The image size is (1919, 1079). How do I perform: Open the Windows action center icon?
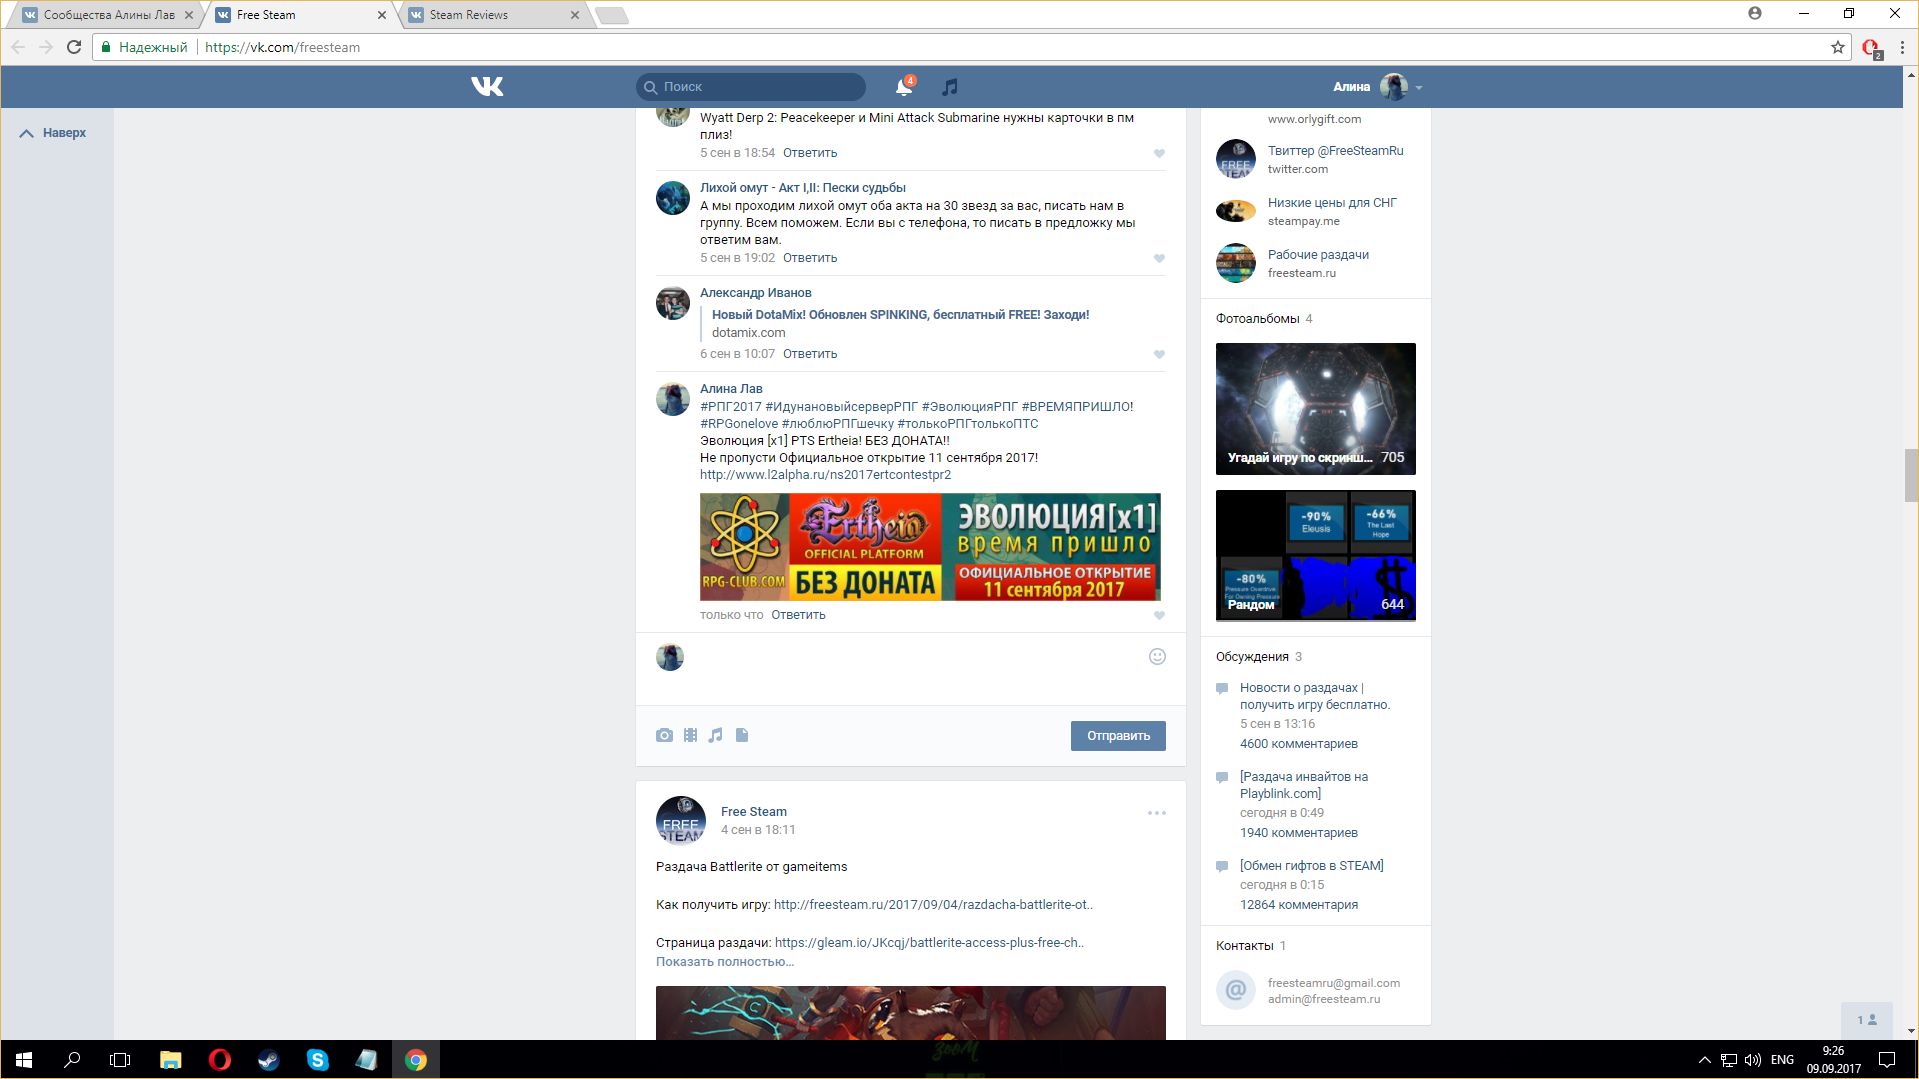tap(1887, 1060)
